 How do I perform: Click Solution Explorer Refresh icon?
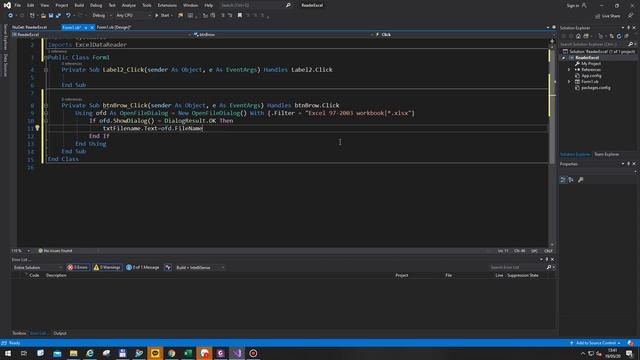pos(619,36)
